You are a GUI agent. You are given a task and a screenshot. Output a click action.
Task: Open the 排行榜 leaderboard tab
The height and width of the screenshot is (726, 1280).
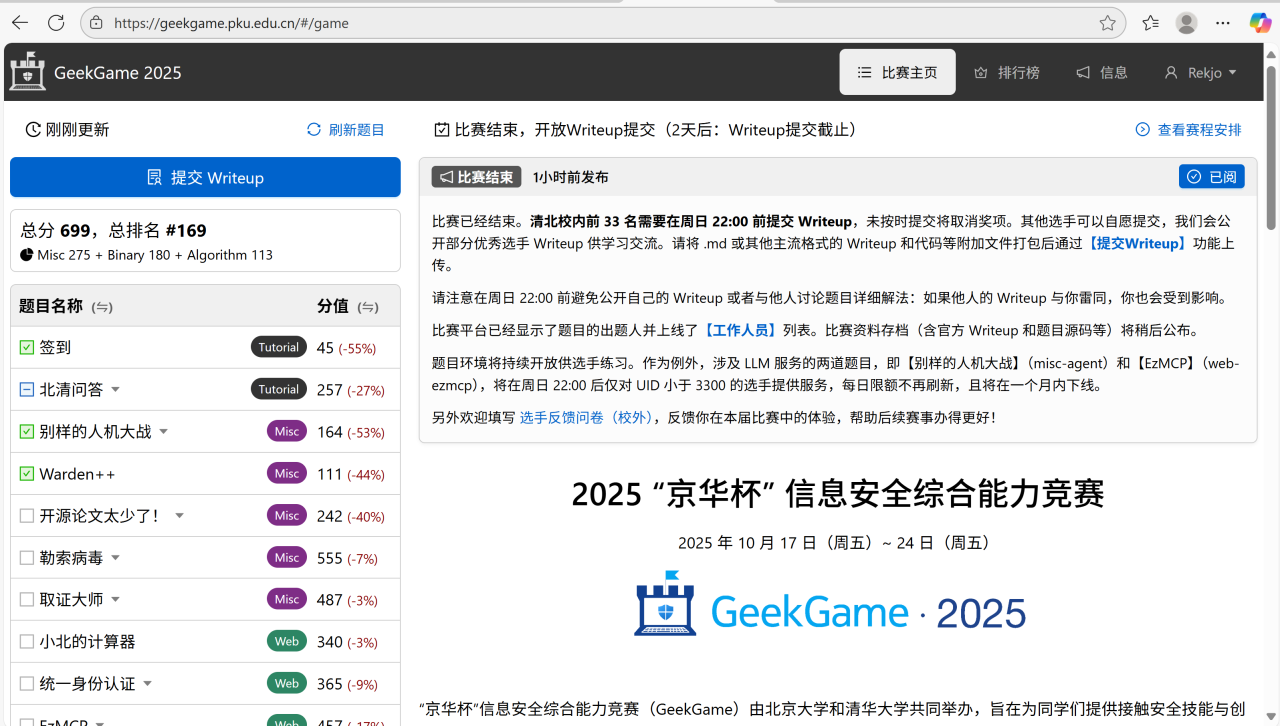tap(1006, 72)
